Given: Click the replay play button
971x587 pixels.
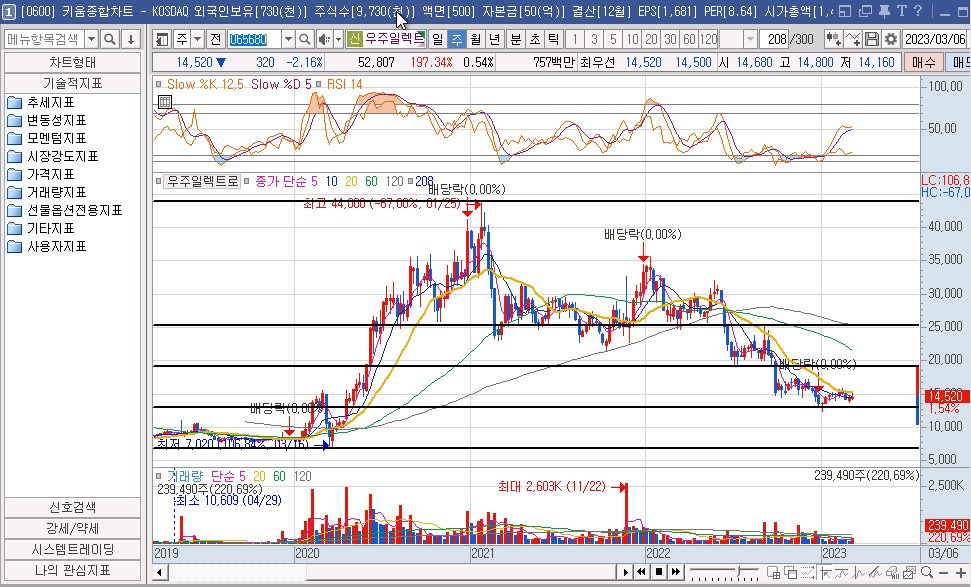Looking at the screenshot, I should pyautogui.click(x=625, y=572).
